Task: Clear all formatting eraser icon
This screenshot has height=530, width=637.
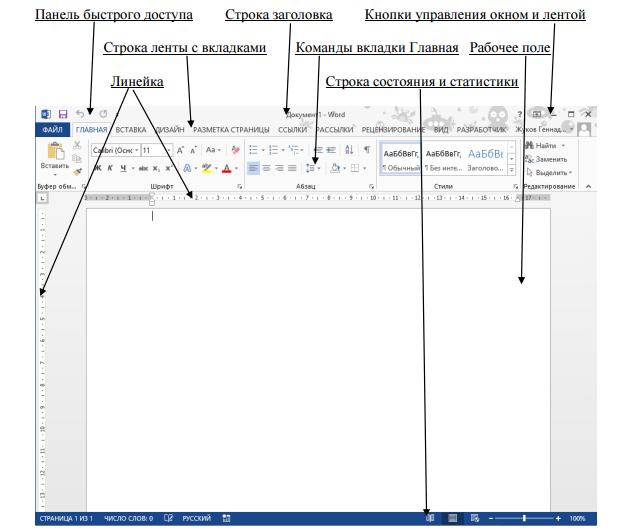Action: click(x=235, y=150)
